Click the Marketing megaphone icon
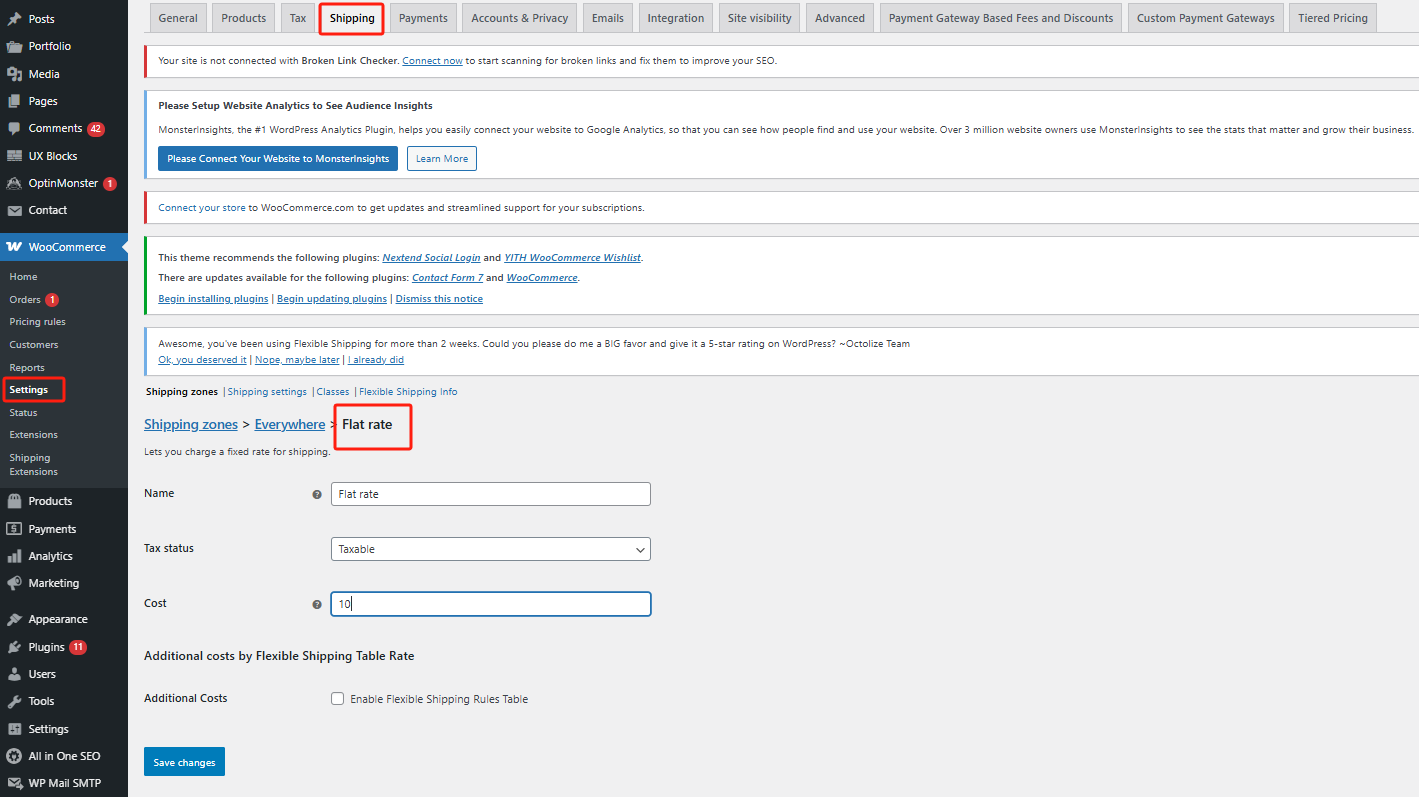This screenshot has height=797, width=1419. pyautogui.click(x=14, y=583)
